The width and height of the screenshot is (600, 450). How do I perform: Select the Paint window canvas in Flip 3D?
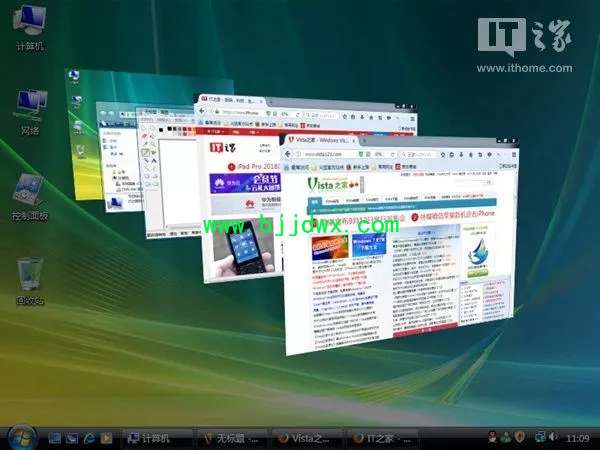pos(178,184)
